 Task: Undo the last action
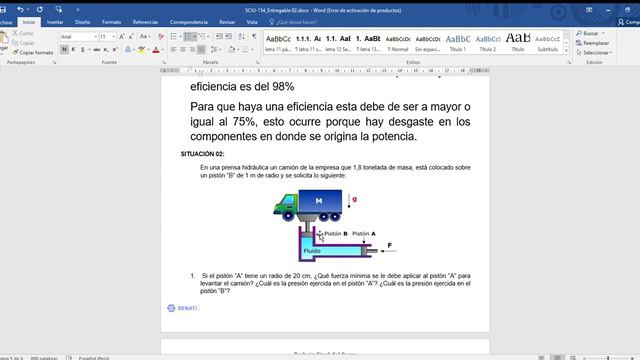pos(20,9)
